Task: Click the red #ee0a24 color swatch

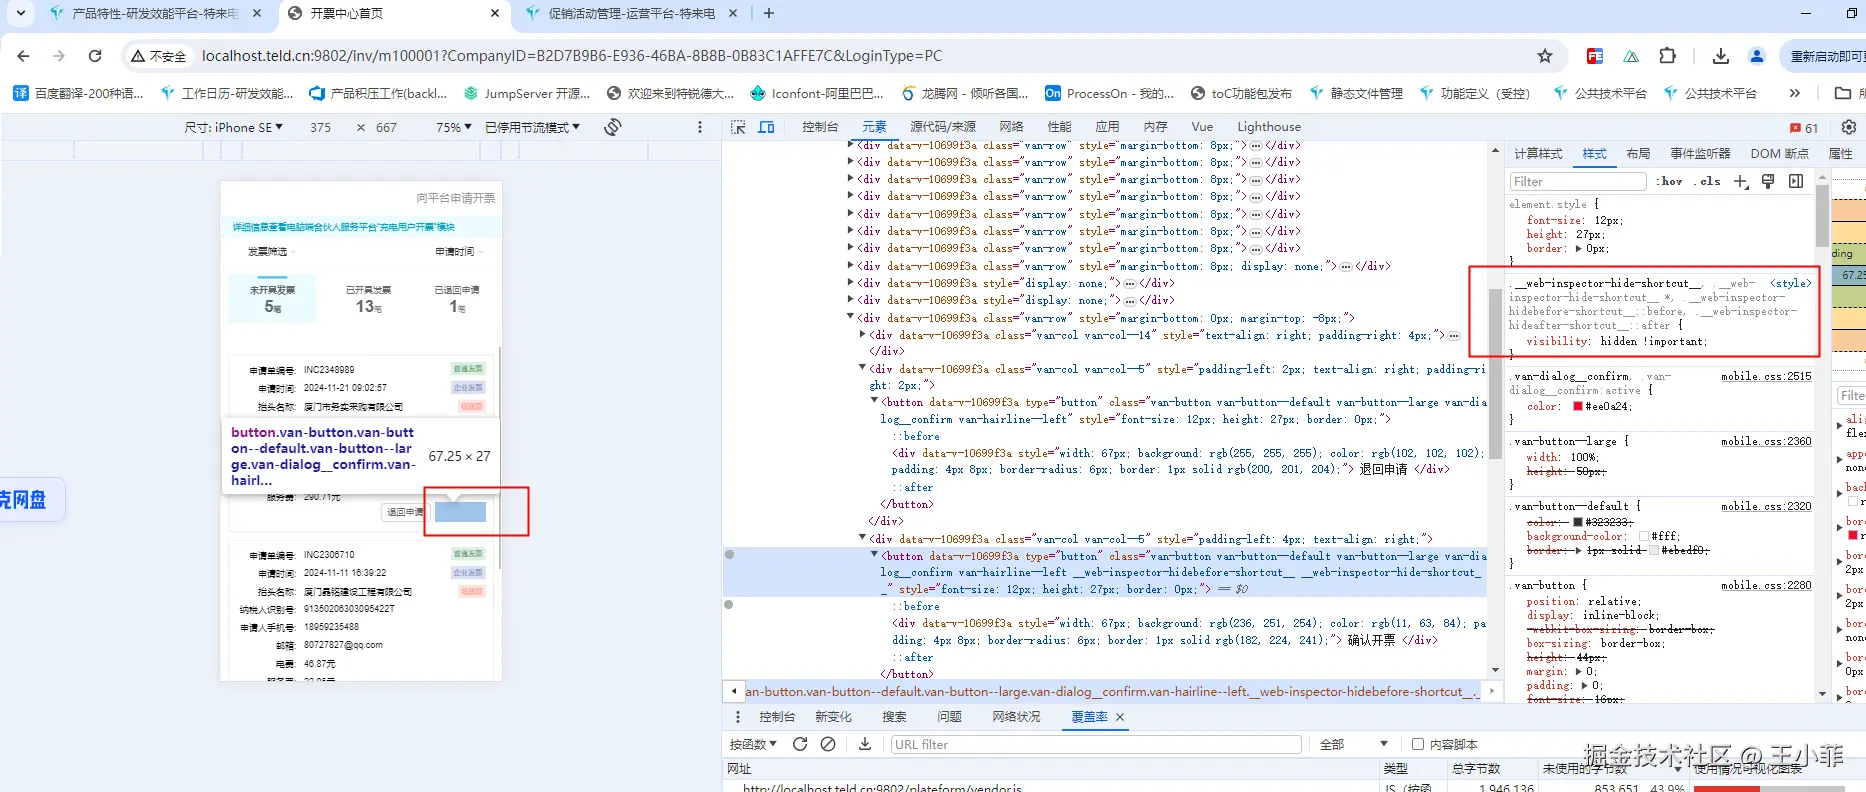Action: tap(1577, 406)
